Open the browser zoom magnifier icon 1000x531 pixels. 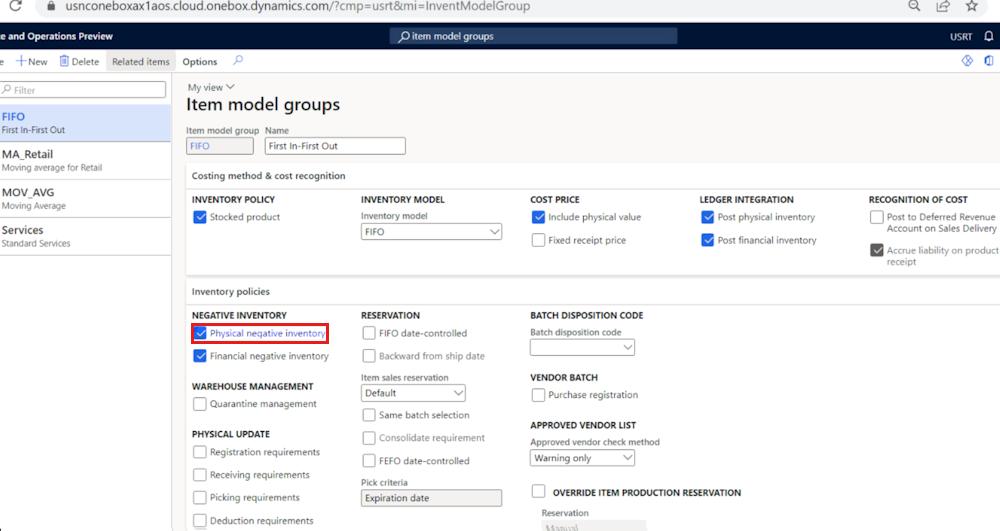click(x=915, y=6)
